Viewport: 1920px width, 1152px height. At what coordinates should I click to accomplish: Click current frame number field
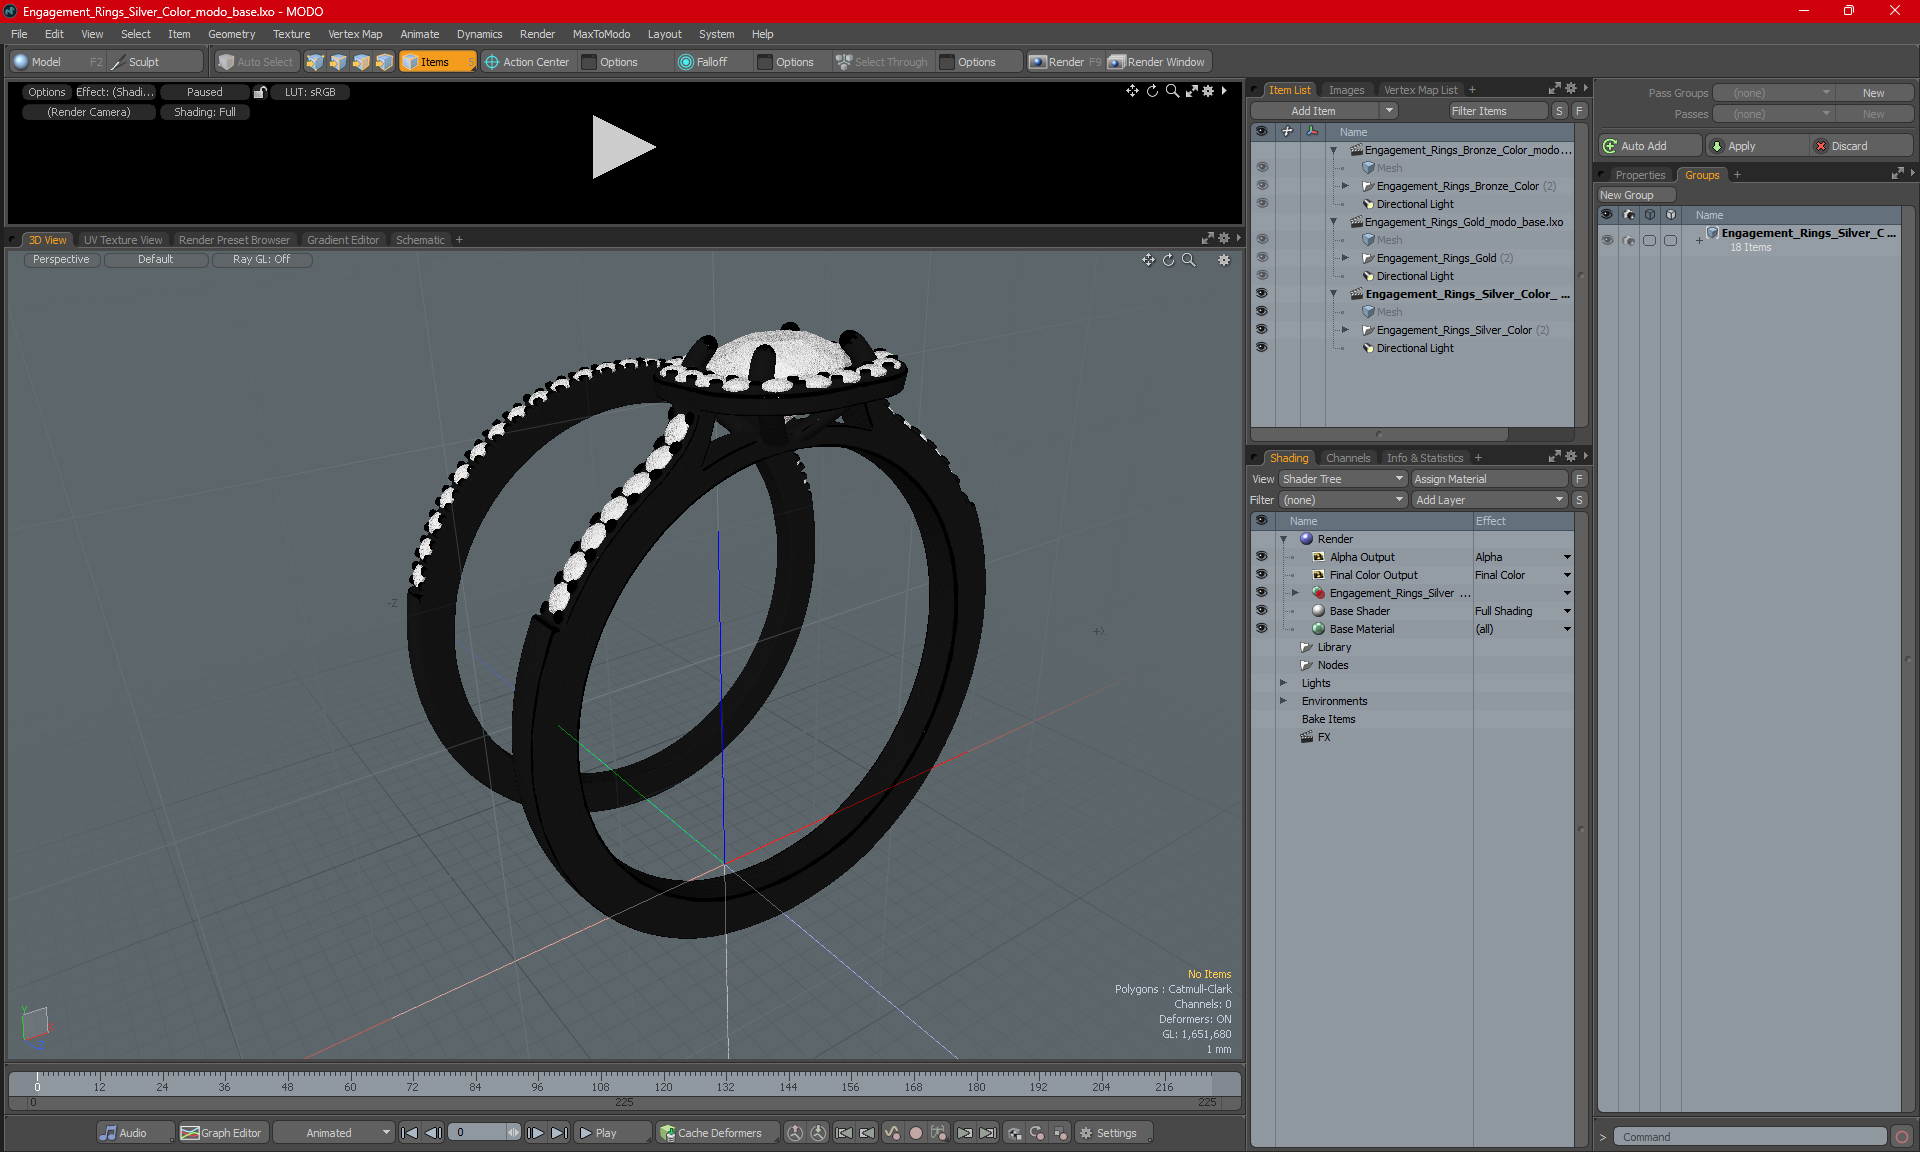(x=484, y=1133)
